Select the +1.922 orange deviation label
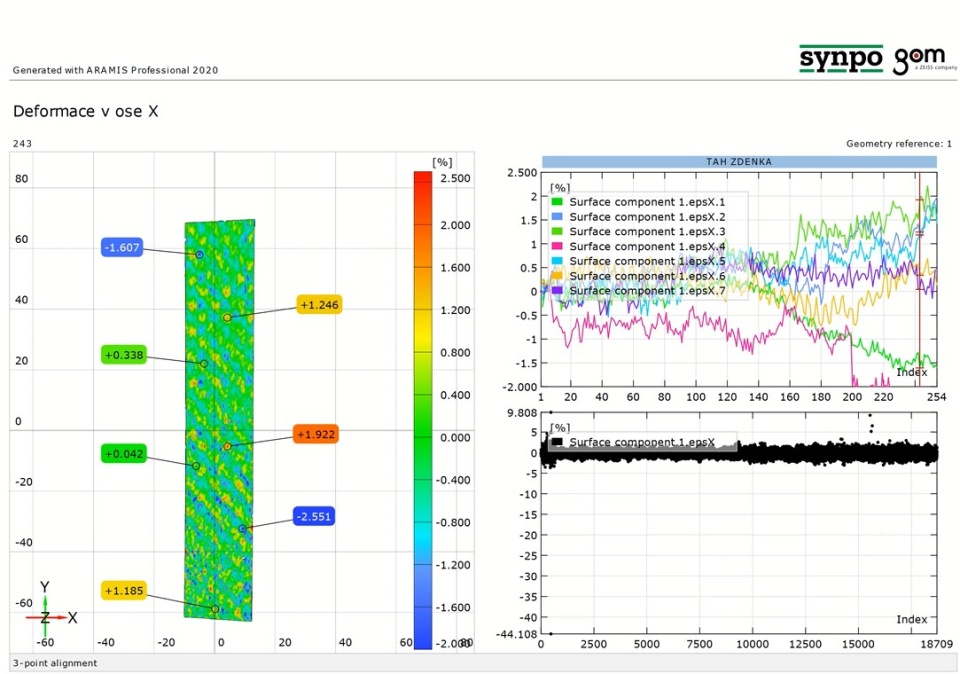Screen dimensions: 960x674 pos(315,434)
